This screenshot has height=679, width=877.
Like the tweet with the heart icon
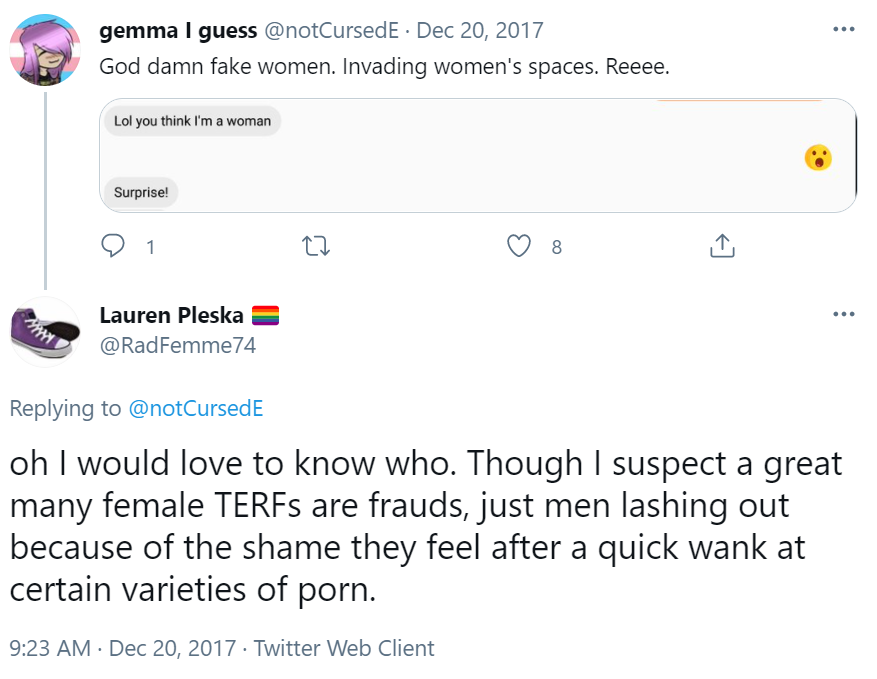click(518, 246)
